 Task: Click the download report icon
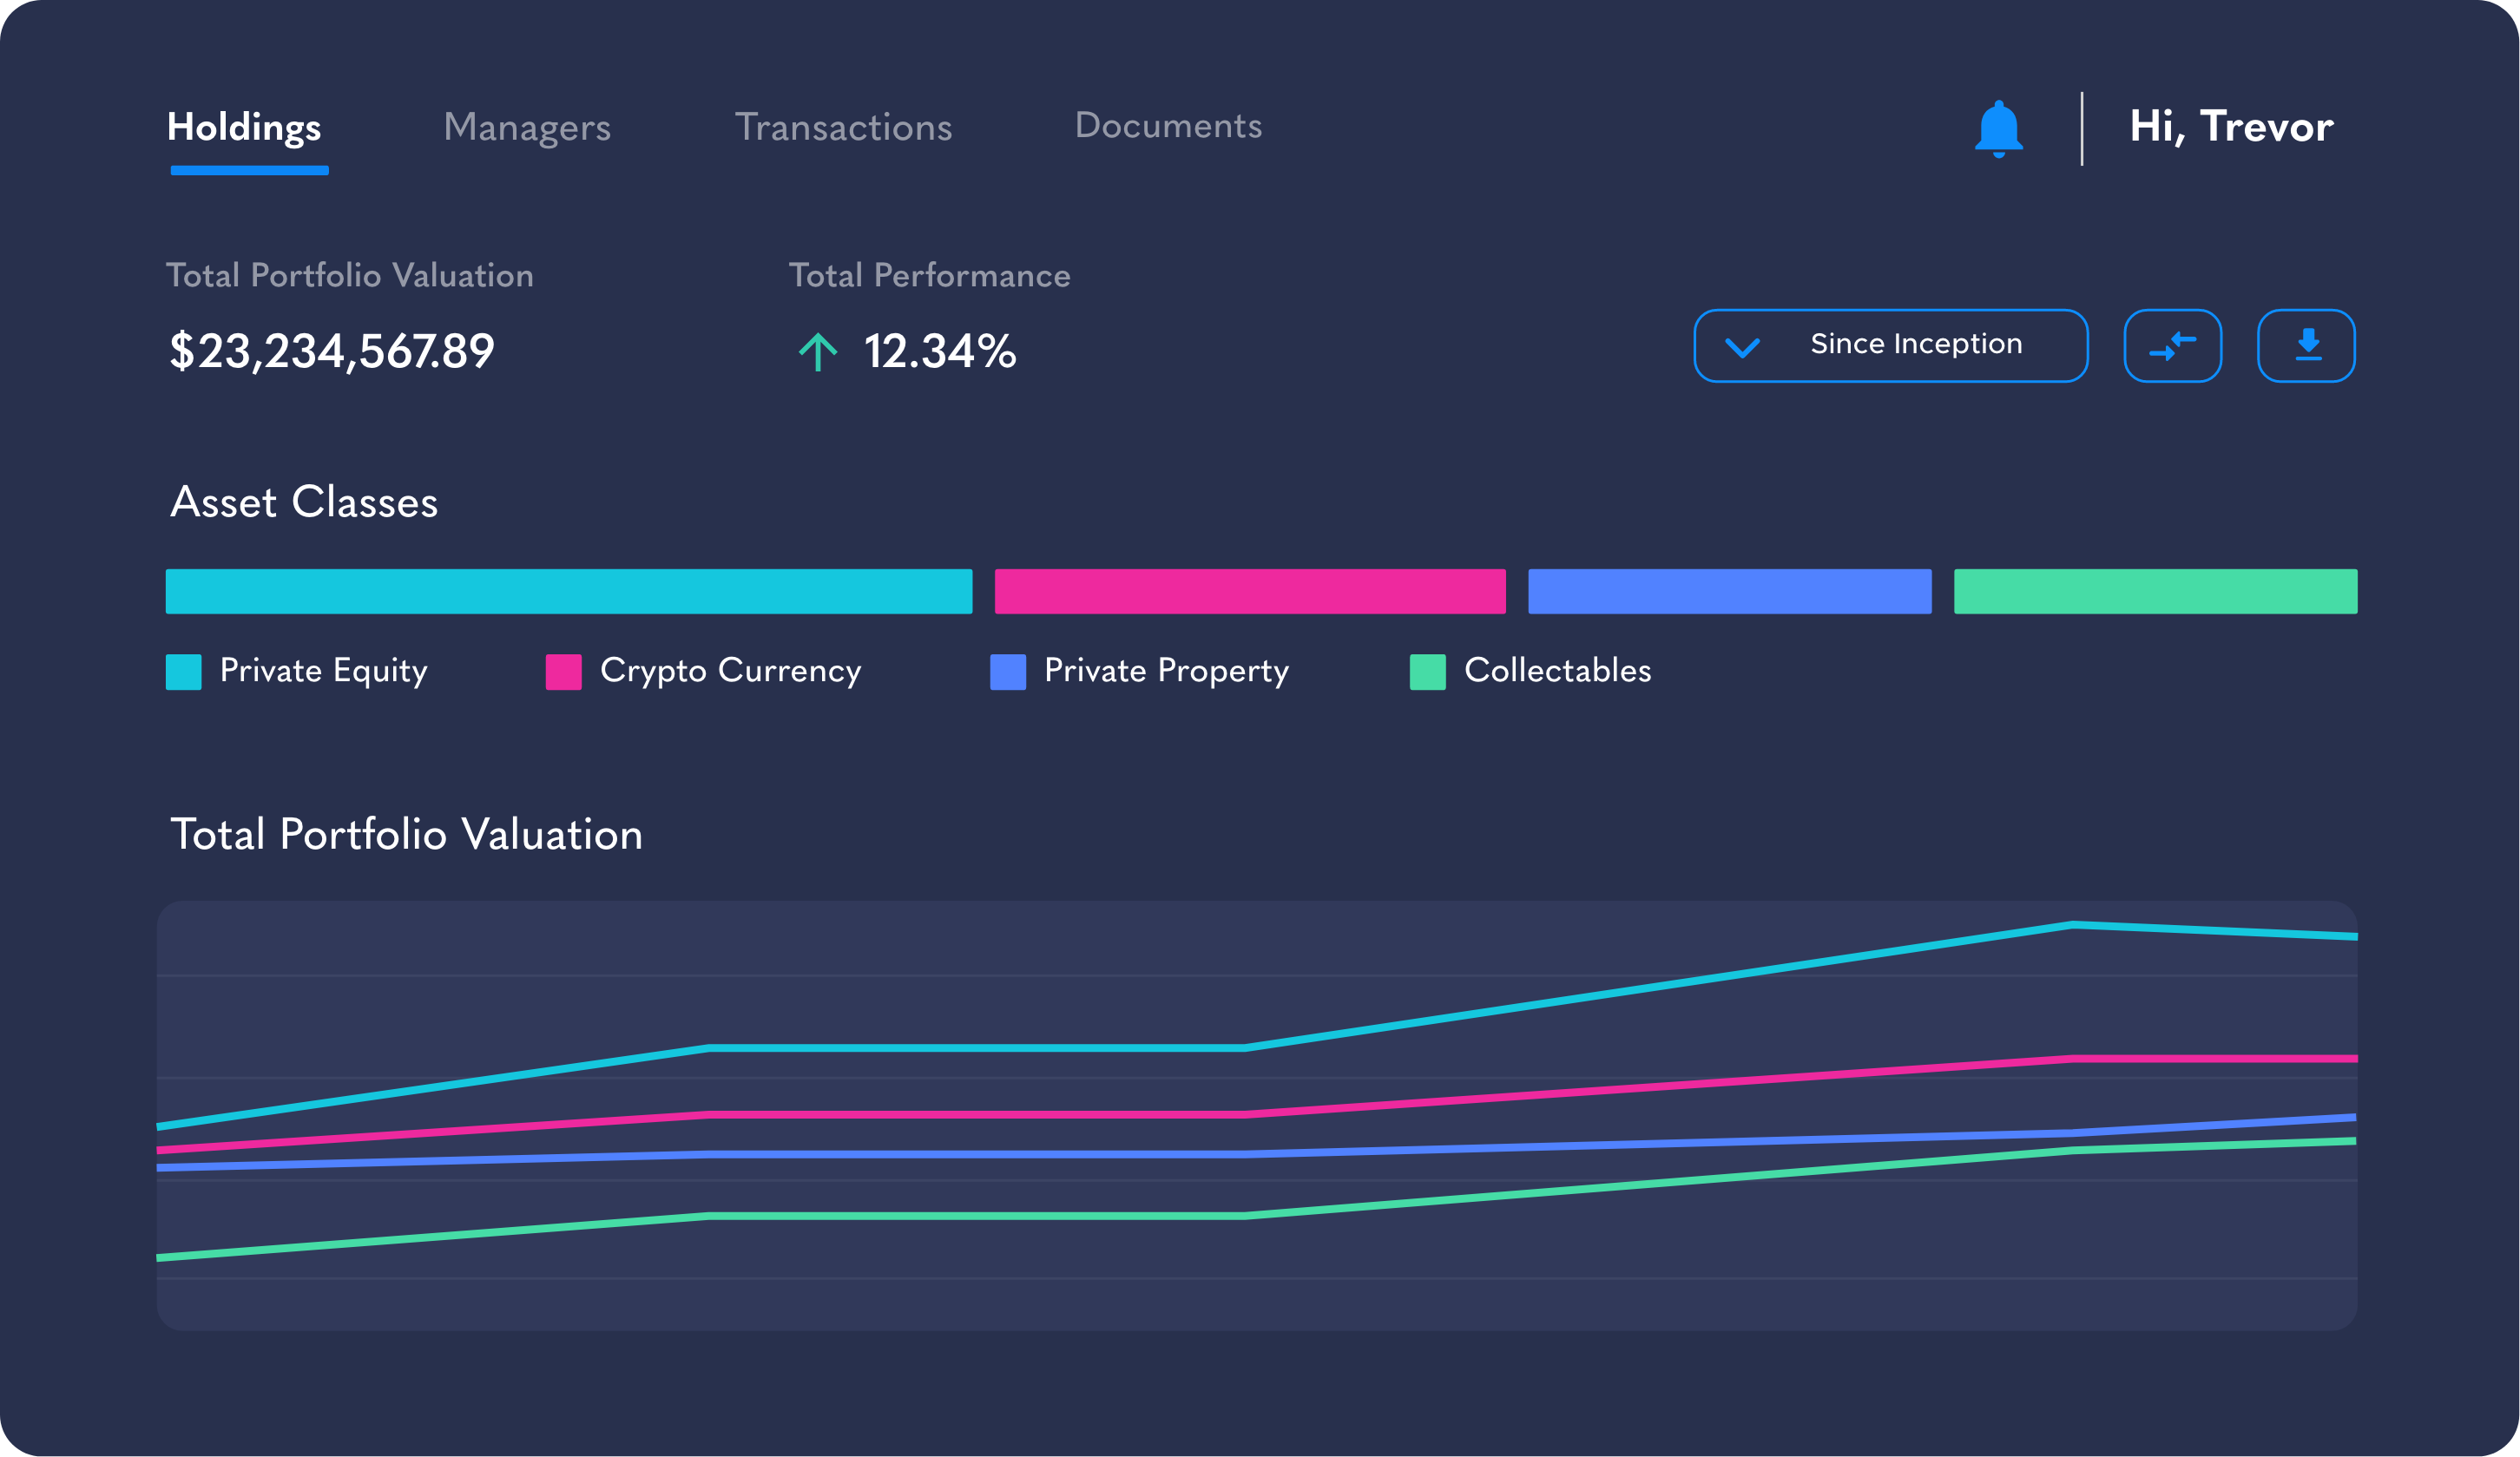[2306, 345]
